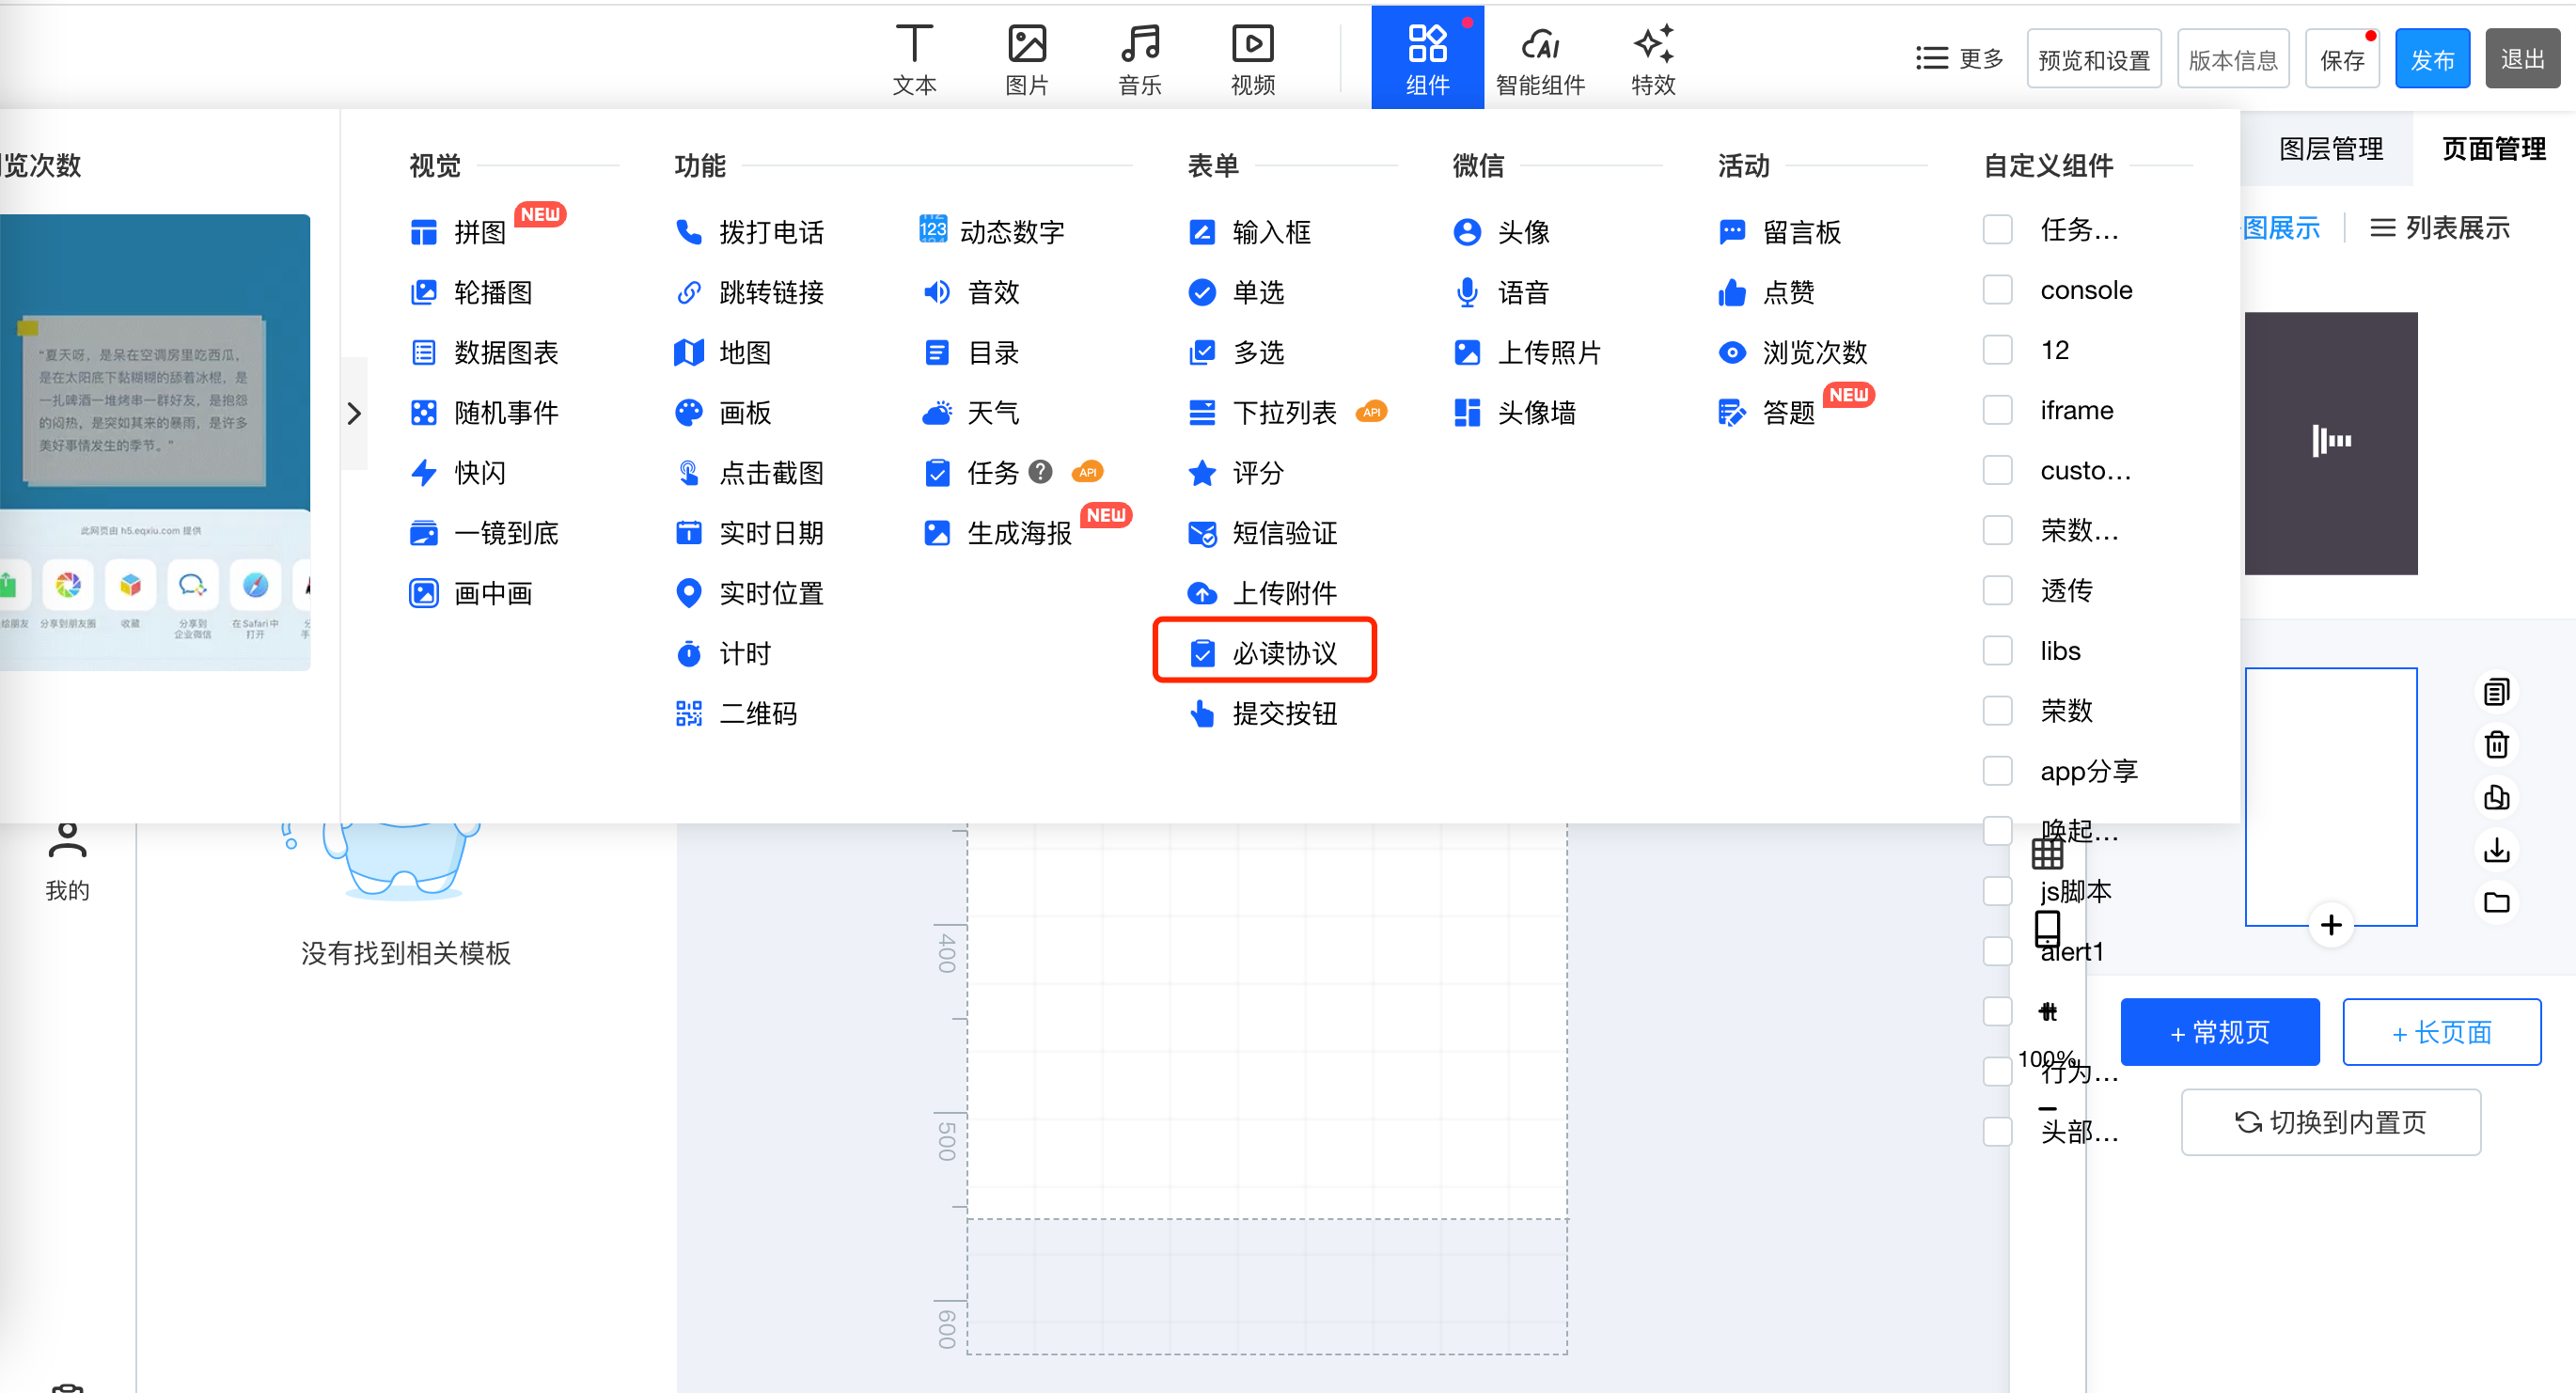This screenshot has height=1393, width=2576.
Task: Expand the 更多 more menu
Action: pyautogui.click(x=1959, y=59)
